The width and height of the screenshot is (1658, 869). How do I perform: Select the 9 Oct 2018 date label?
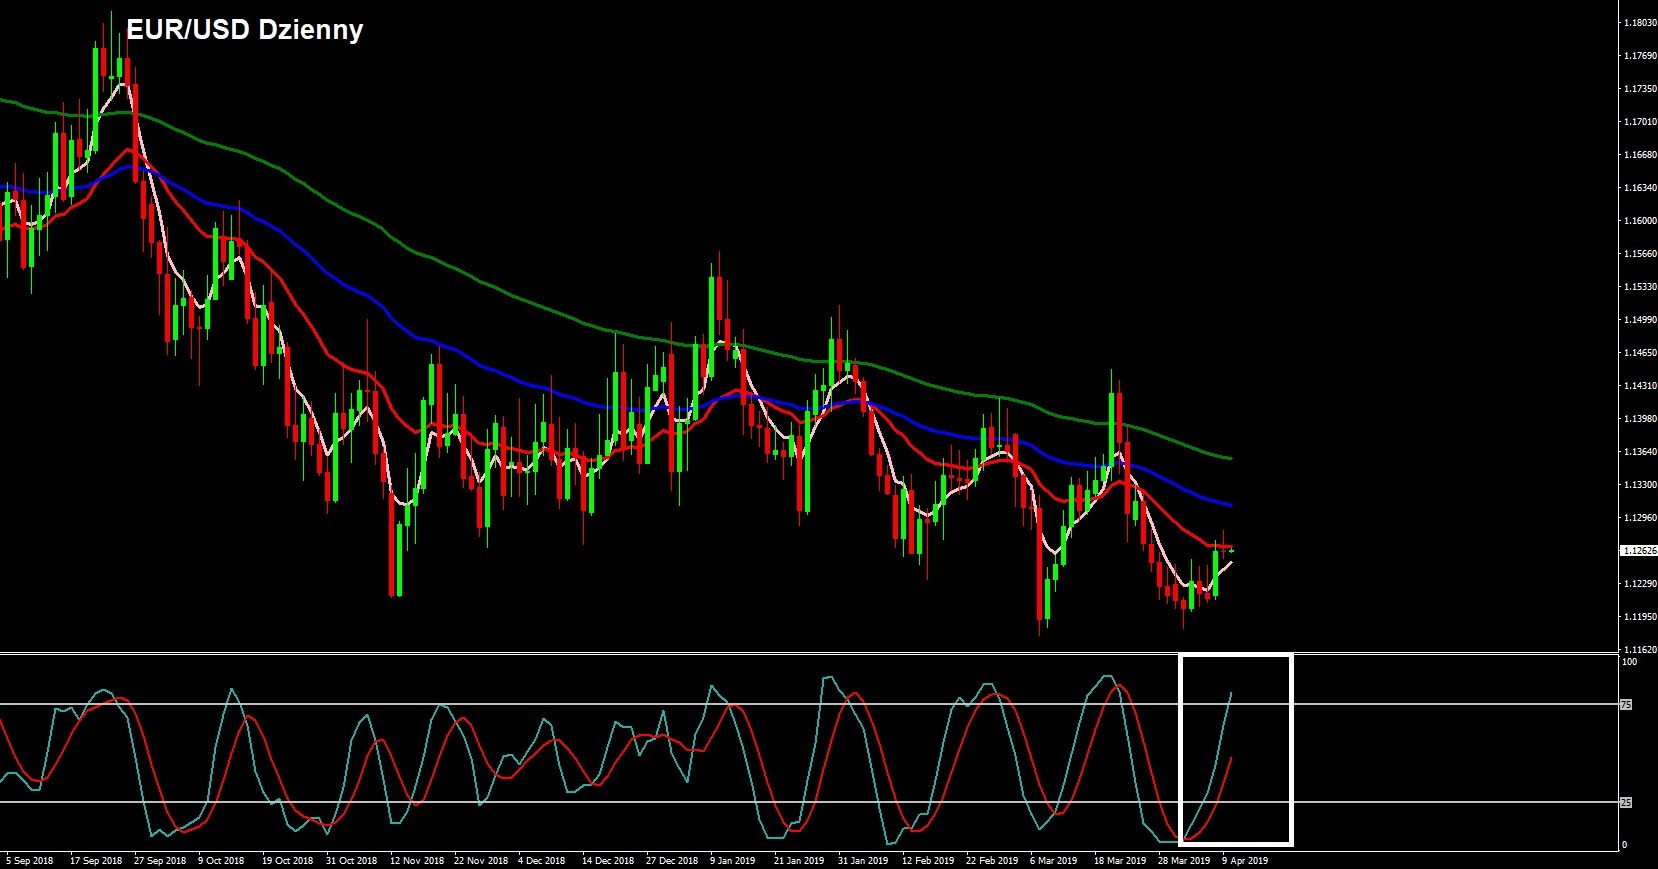click(x=220, y=861)
